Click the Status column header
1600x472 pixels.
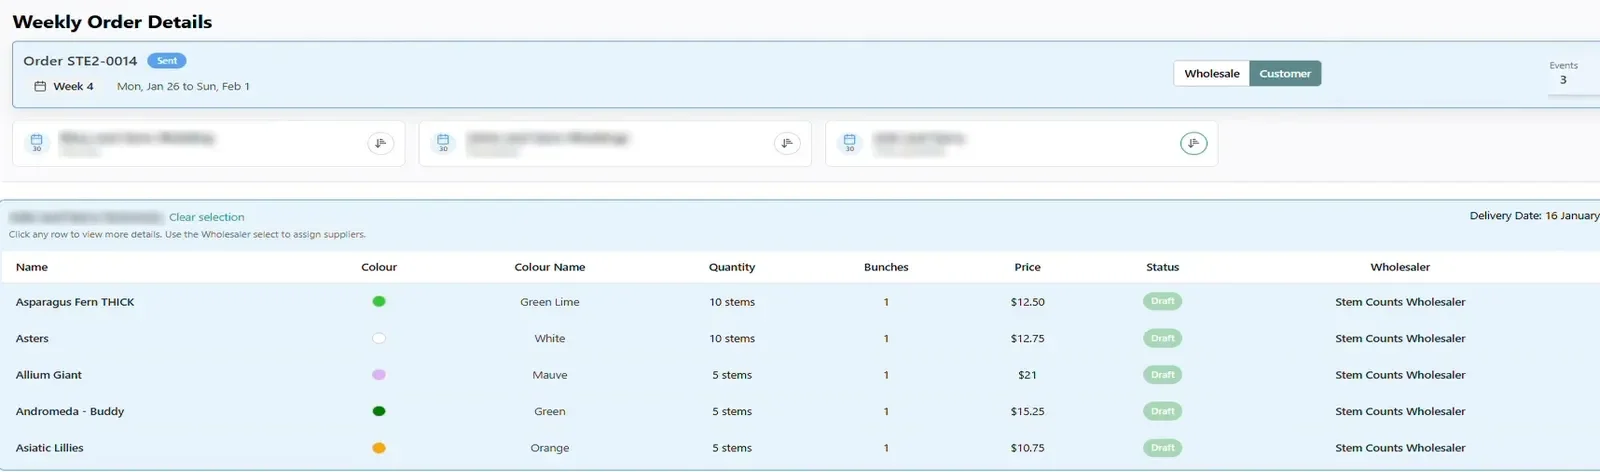pyautogui.click(x=1162, y=267)
